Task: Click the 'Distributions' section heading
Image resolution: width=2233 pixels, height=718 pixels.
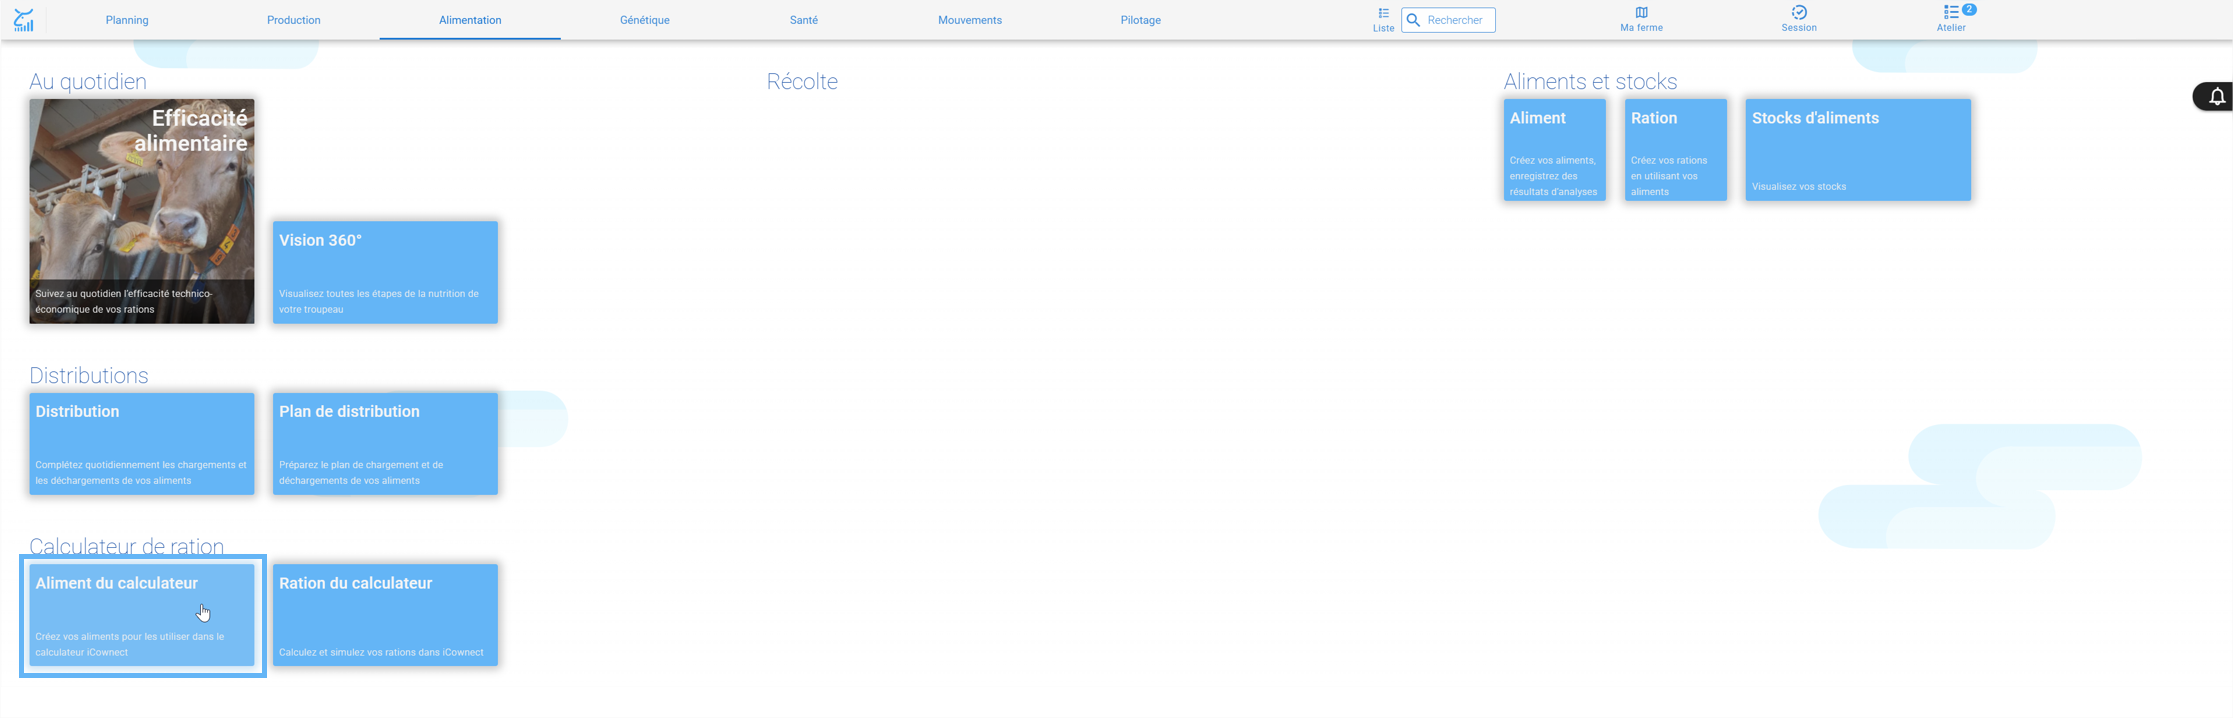Action: click(89, 375)
